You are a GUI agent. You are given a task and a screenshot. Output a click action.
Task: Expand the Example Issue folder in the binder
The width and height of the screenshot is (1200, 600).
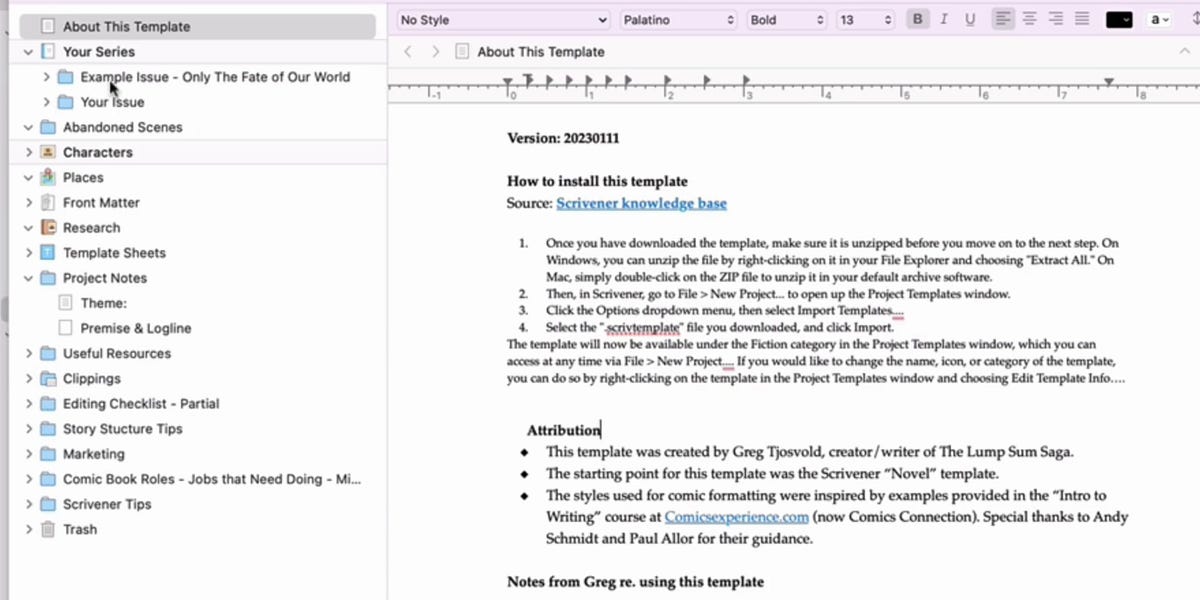46,76
